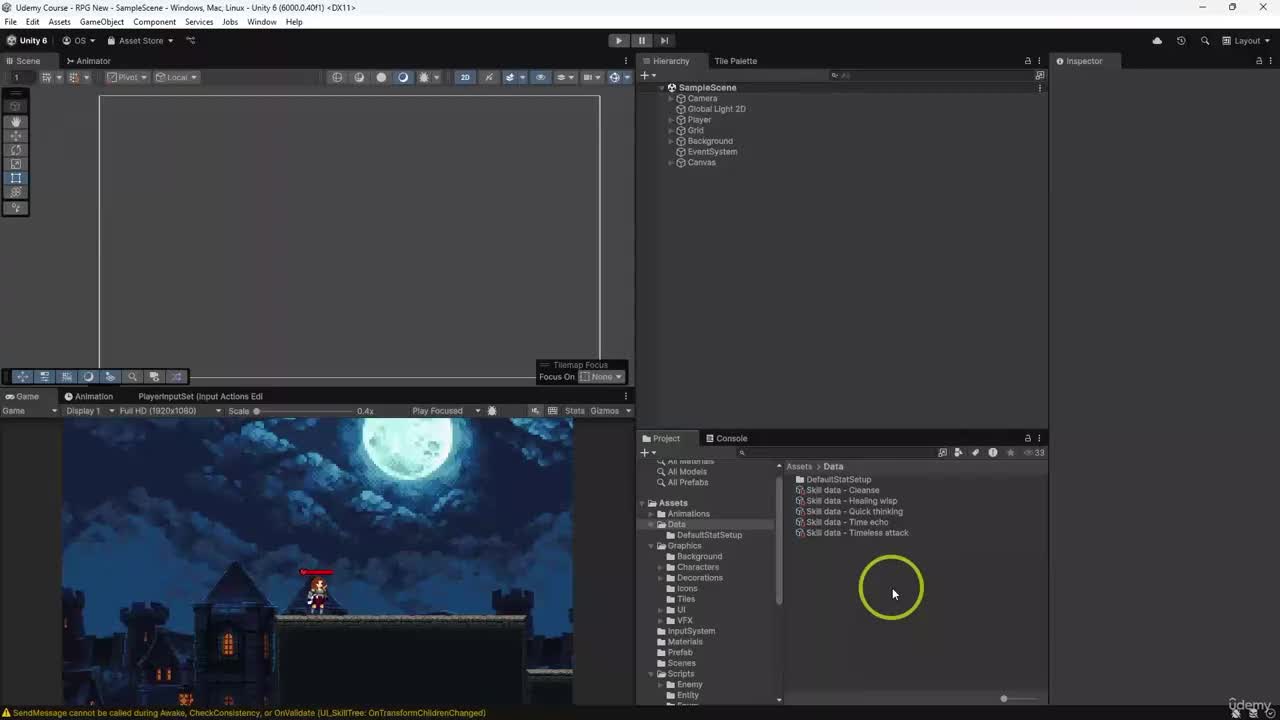The height and width of the screenshot is (720, 1280).
Task: Switch to the Animation tab
Action: point(89,397)
